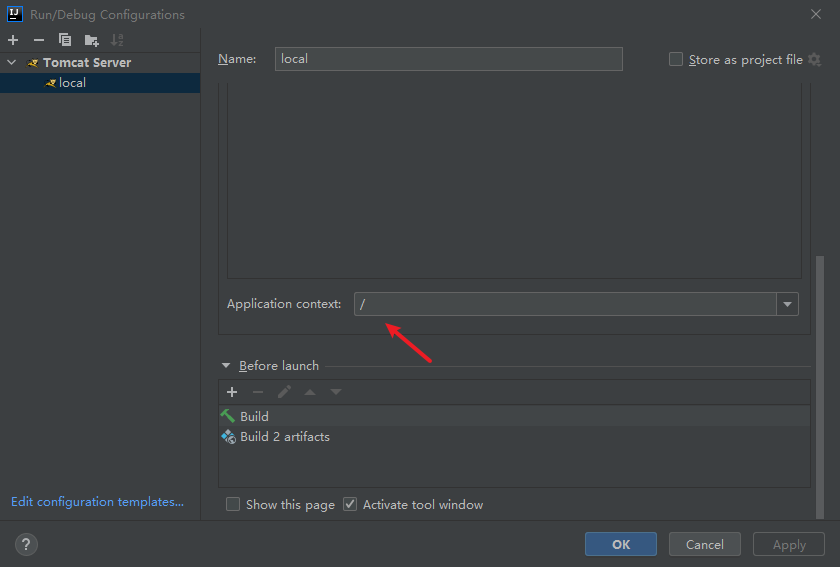
Task: Click the Application context label
Action: click(284, 304)
